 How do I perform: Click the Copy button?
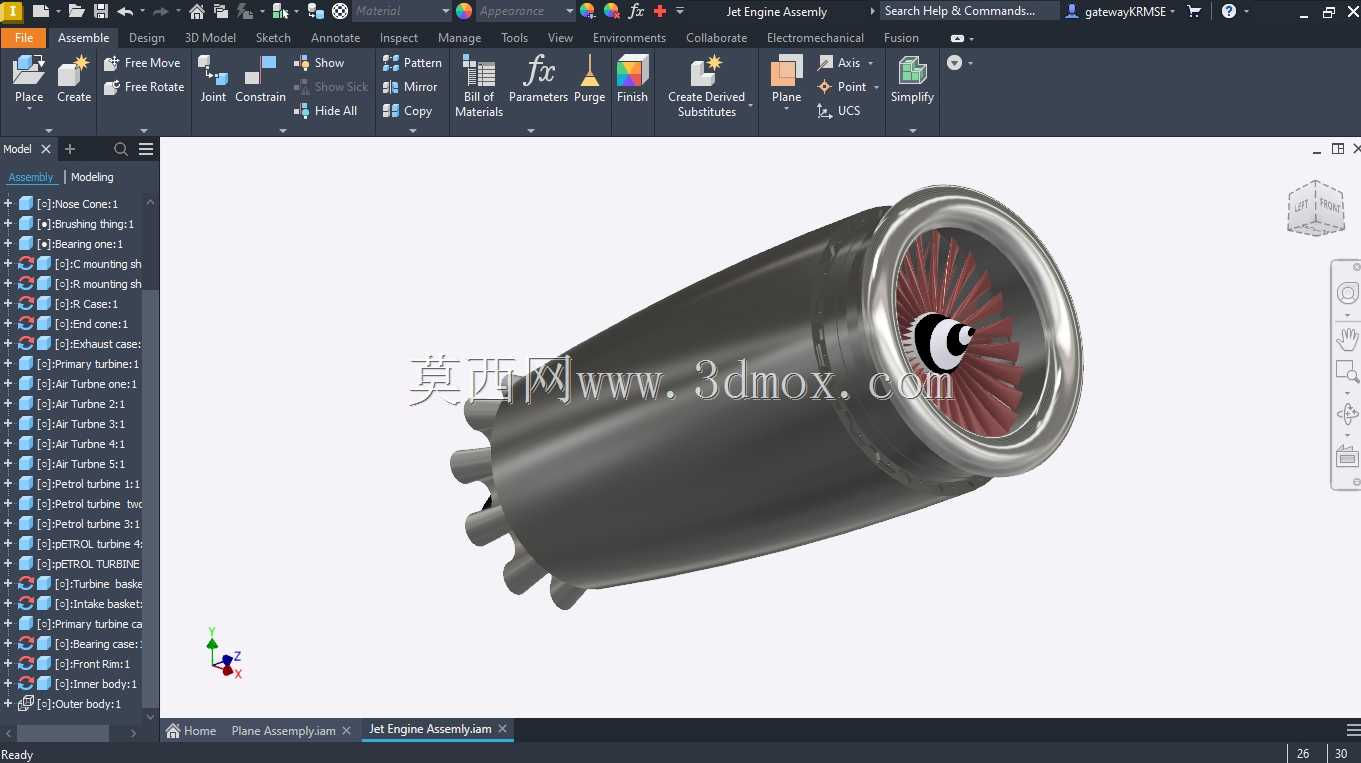(x=407, y=111)
